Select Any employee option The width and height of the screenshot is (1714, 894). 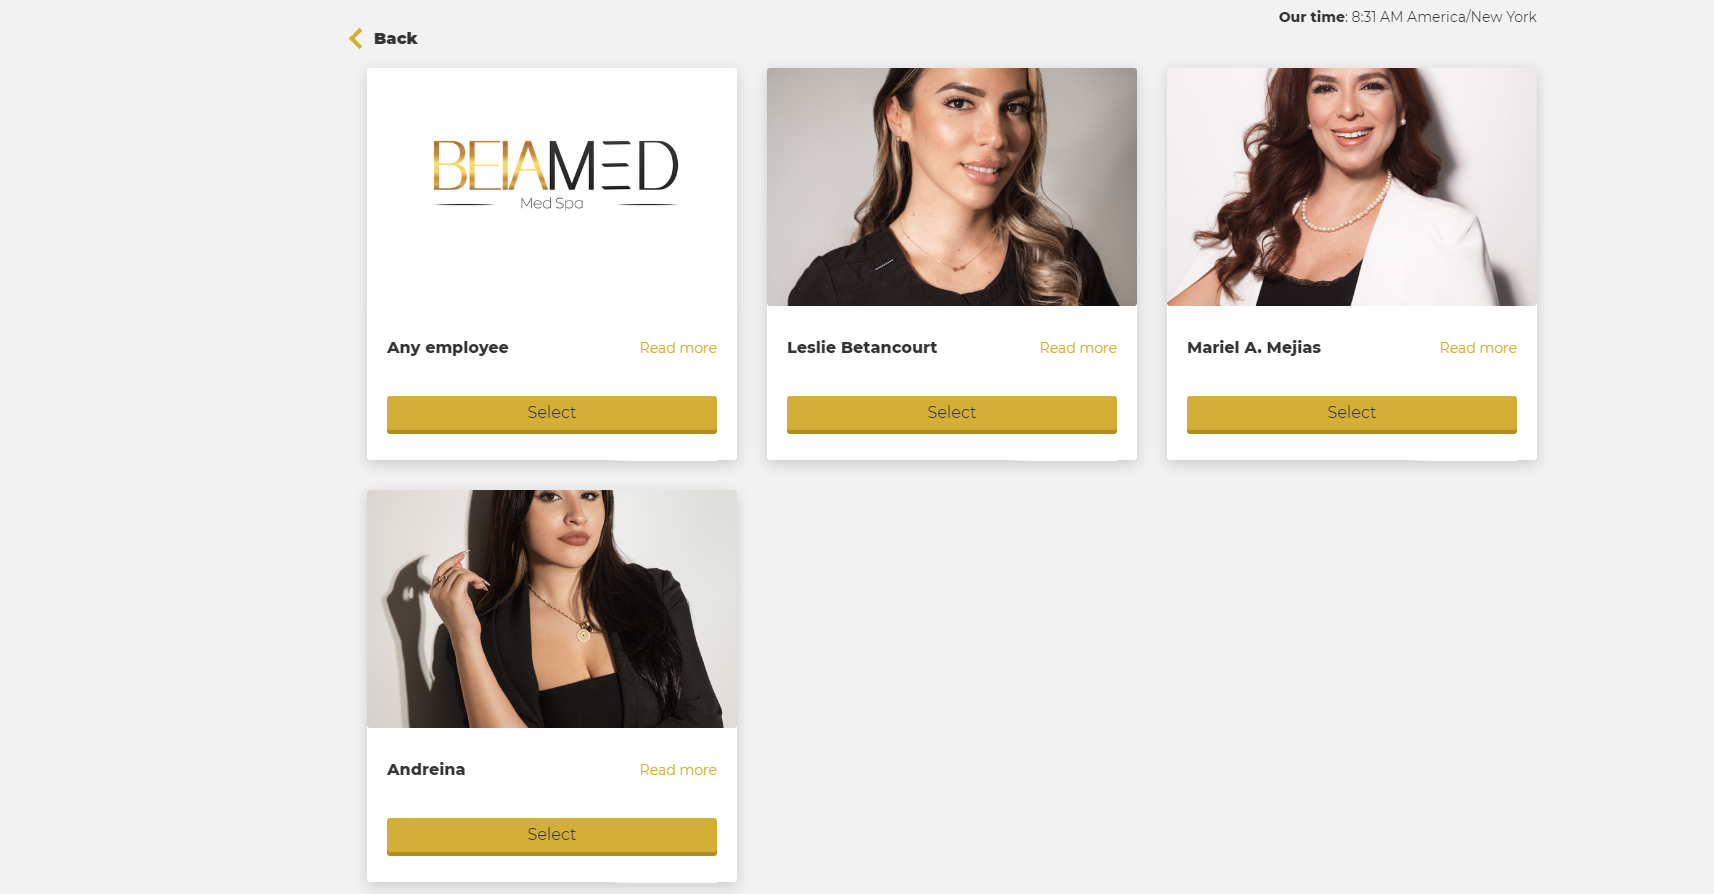pos(552,414)
